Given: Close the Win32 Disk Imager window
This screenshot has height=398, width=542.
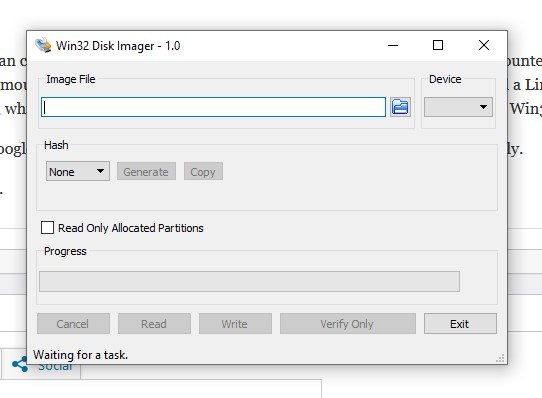Looking at the screenshot, I should tap(484, 45).
